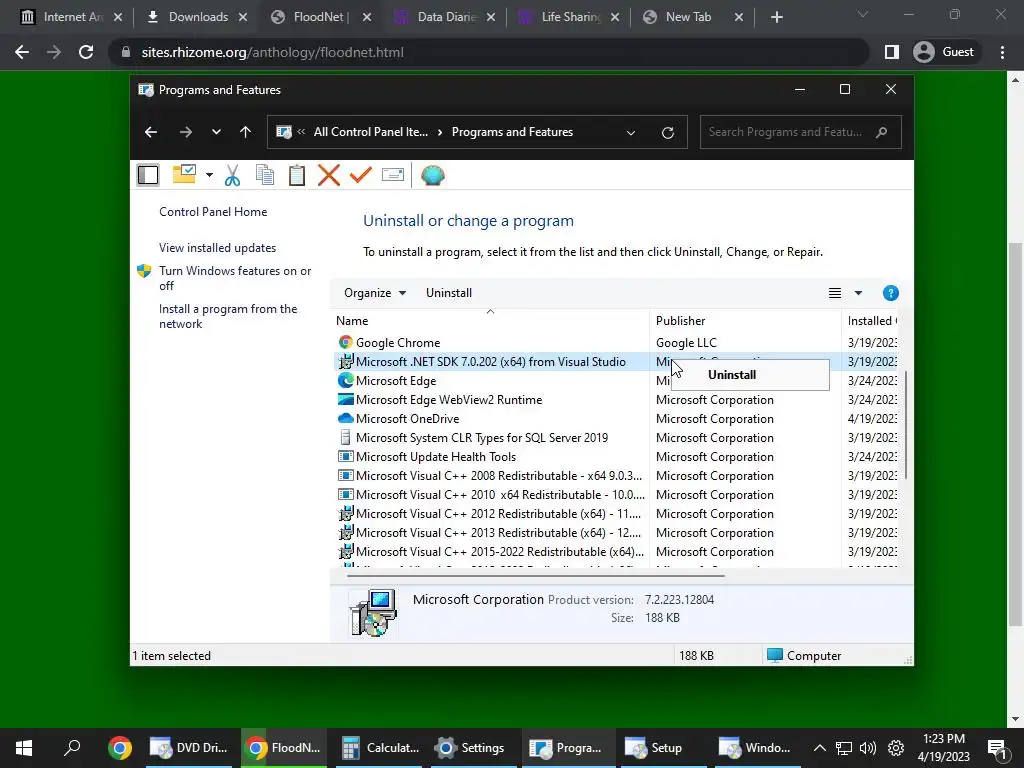Reload the Chrome page
The height and width of the screenshot is (768, 1024).
pyautogui.click(x=86, y=52)
